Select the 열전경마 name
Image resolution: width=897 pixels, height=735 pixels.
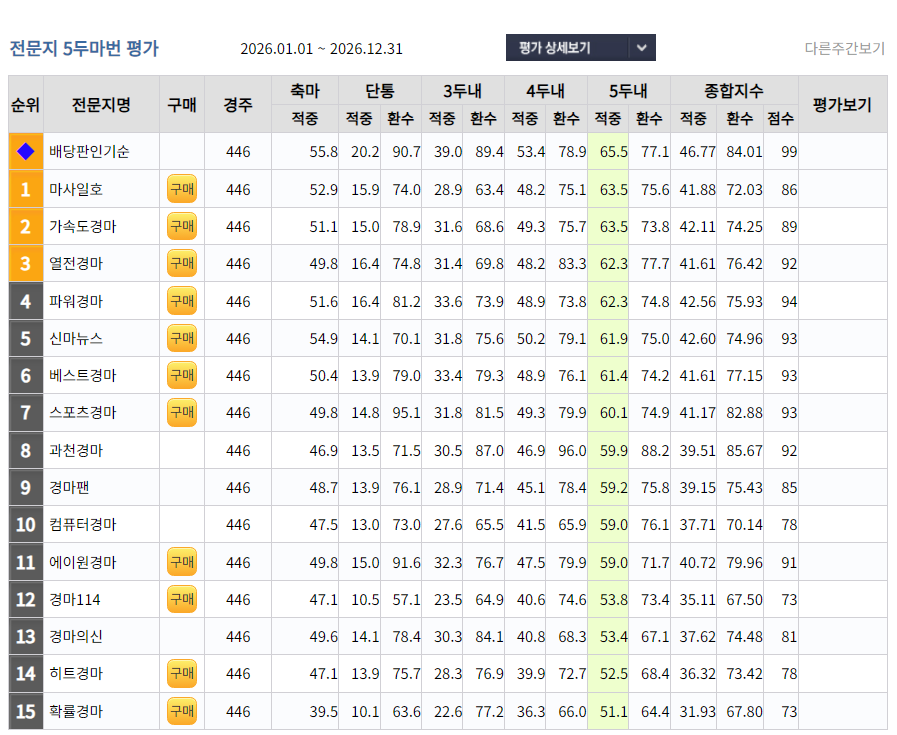[x=76, y=264]
